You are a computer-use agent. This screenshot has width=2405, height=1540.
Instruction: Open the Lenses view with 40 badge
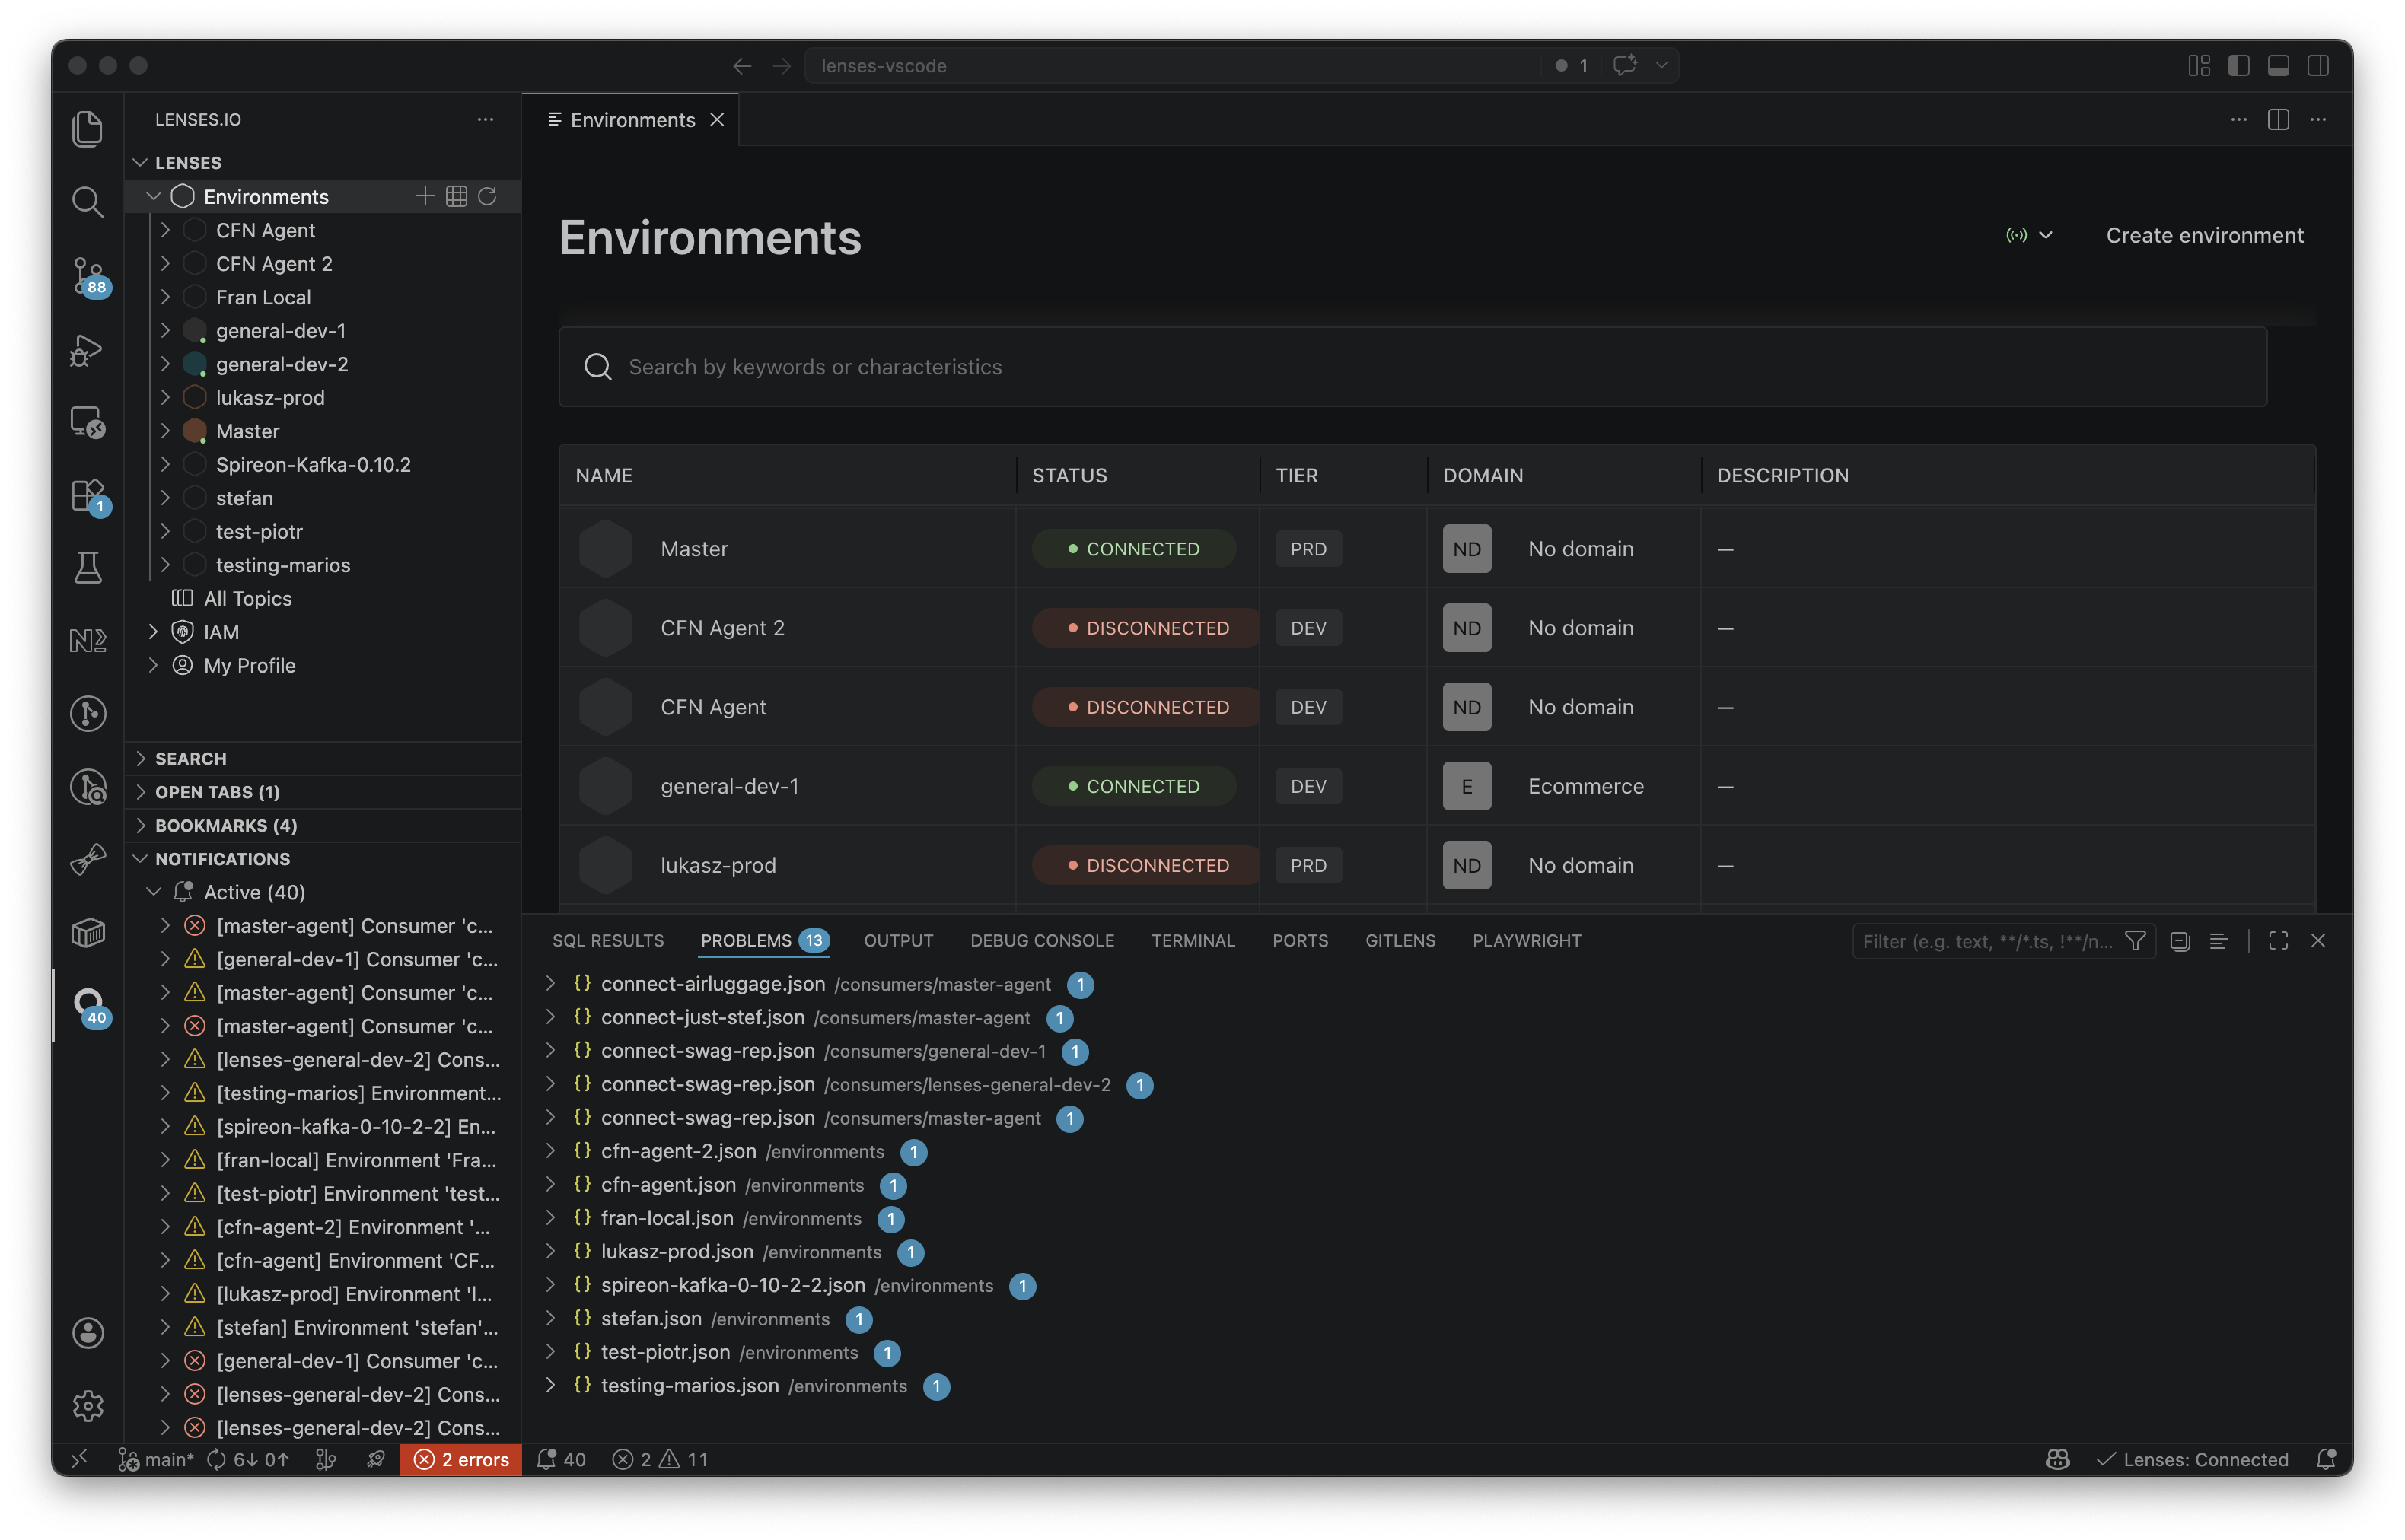point(88,1005)
